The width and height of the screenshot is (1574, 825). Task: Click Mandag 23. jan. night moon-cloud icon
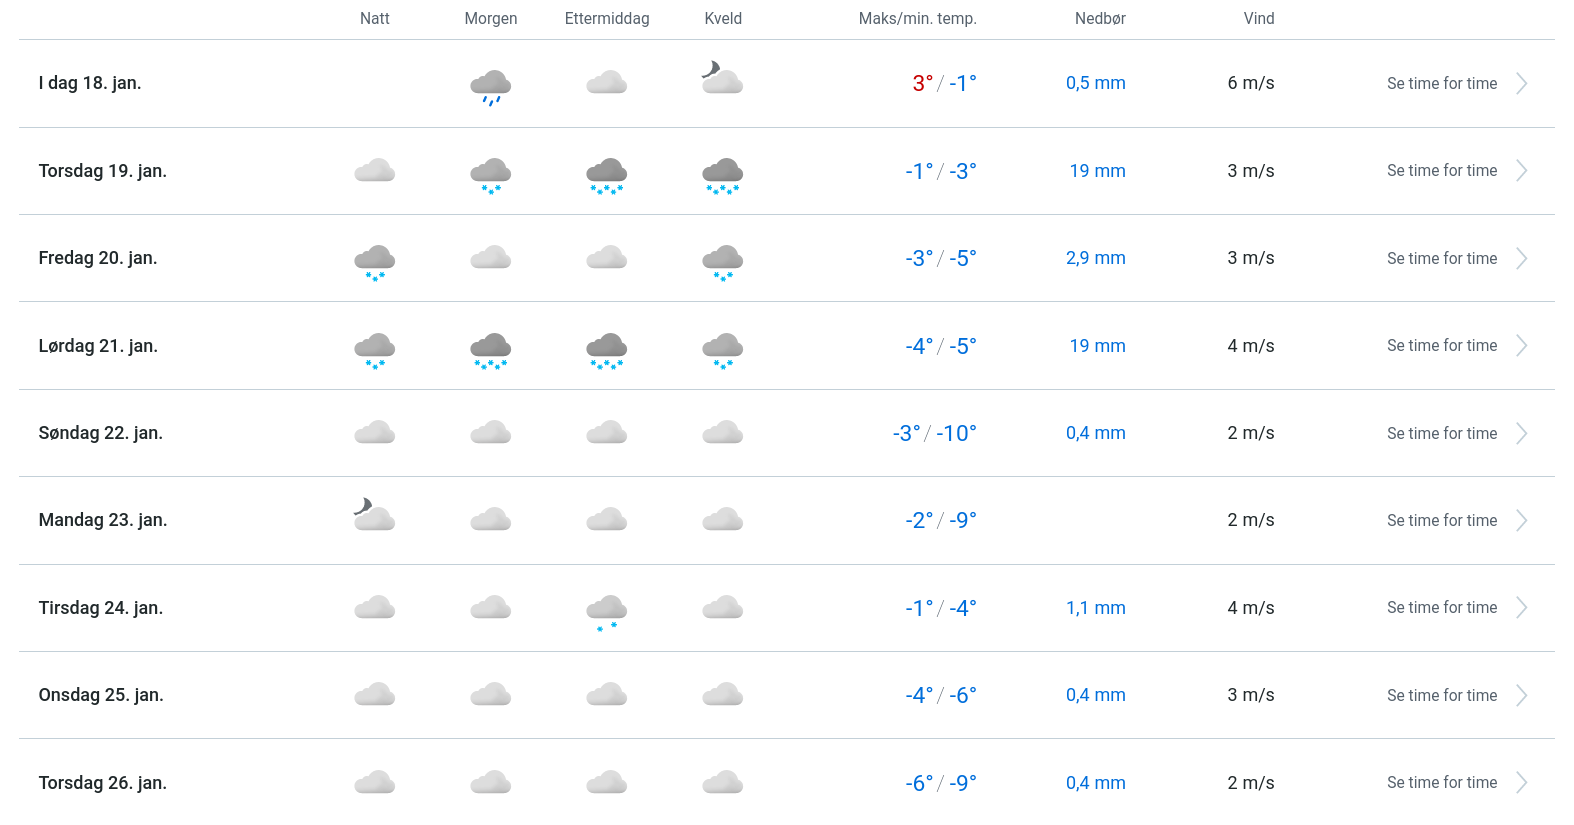coord(374,515)
